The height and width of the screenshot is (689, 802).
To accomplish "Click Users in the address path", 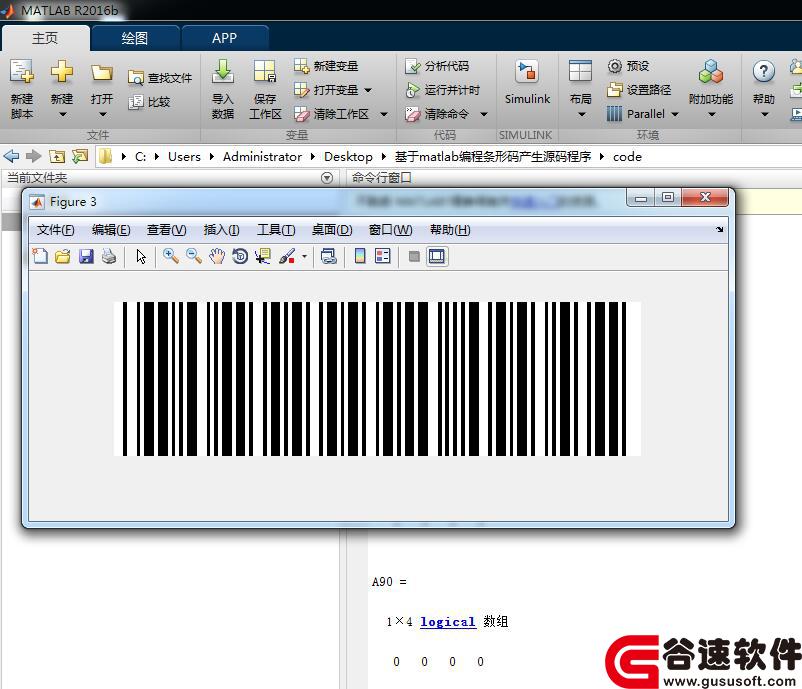I will 184,157.
